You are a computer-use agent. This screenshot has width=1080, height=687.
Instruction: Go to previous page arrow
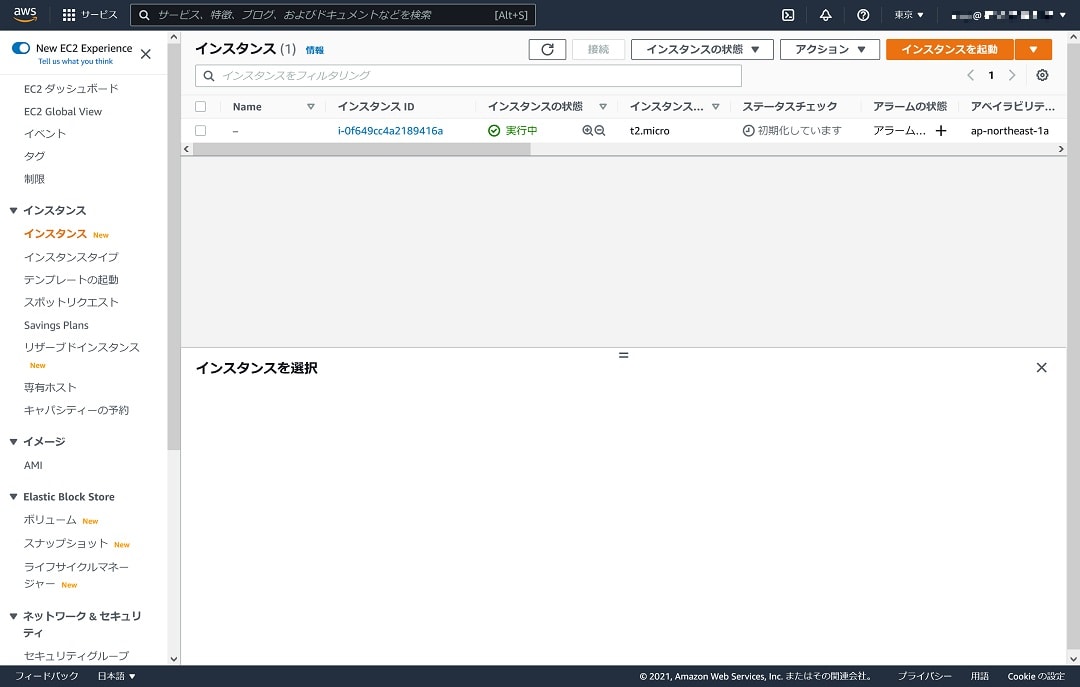[x=970, y=75]
